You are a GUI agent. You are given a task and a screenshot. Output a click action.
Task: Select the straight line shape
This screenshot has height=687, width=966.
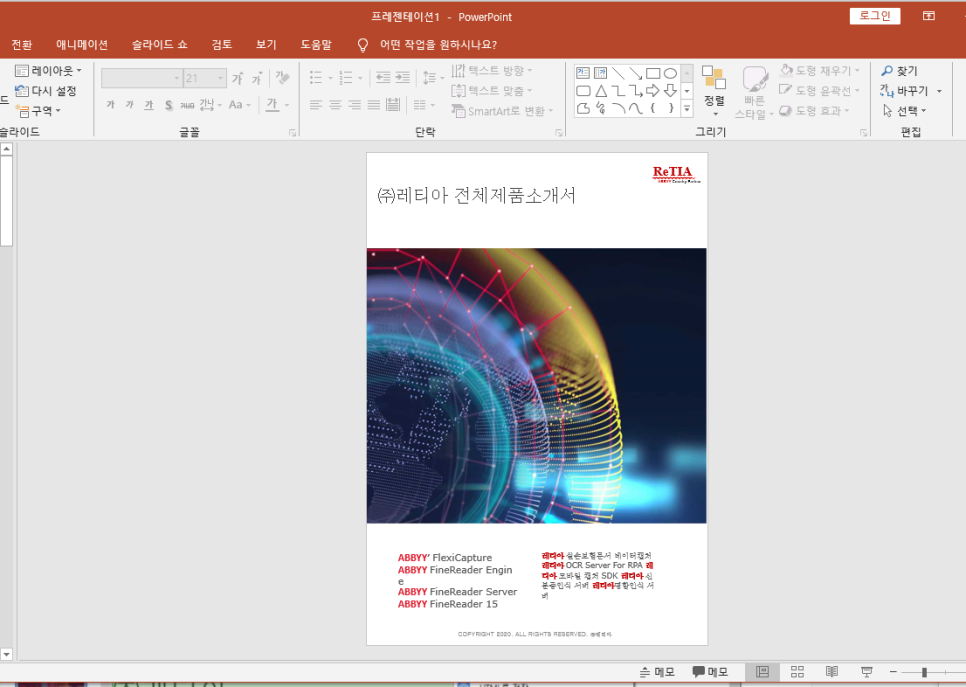(618, 73)
